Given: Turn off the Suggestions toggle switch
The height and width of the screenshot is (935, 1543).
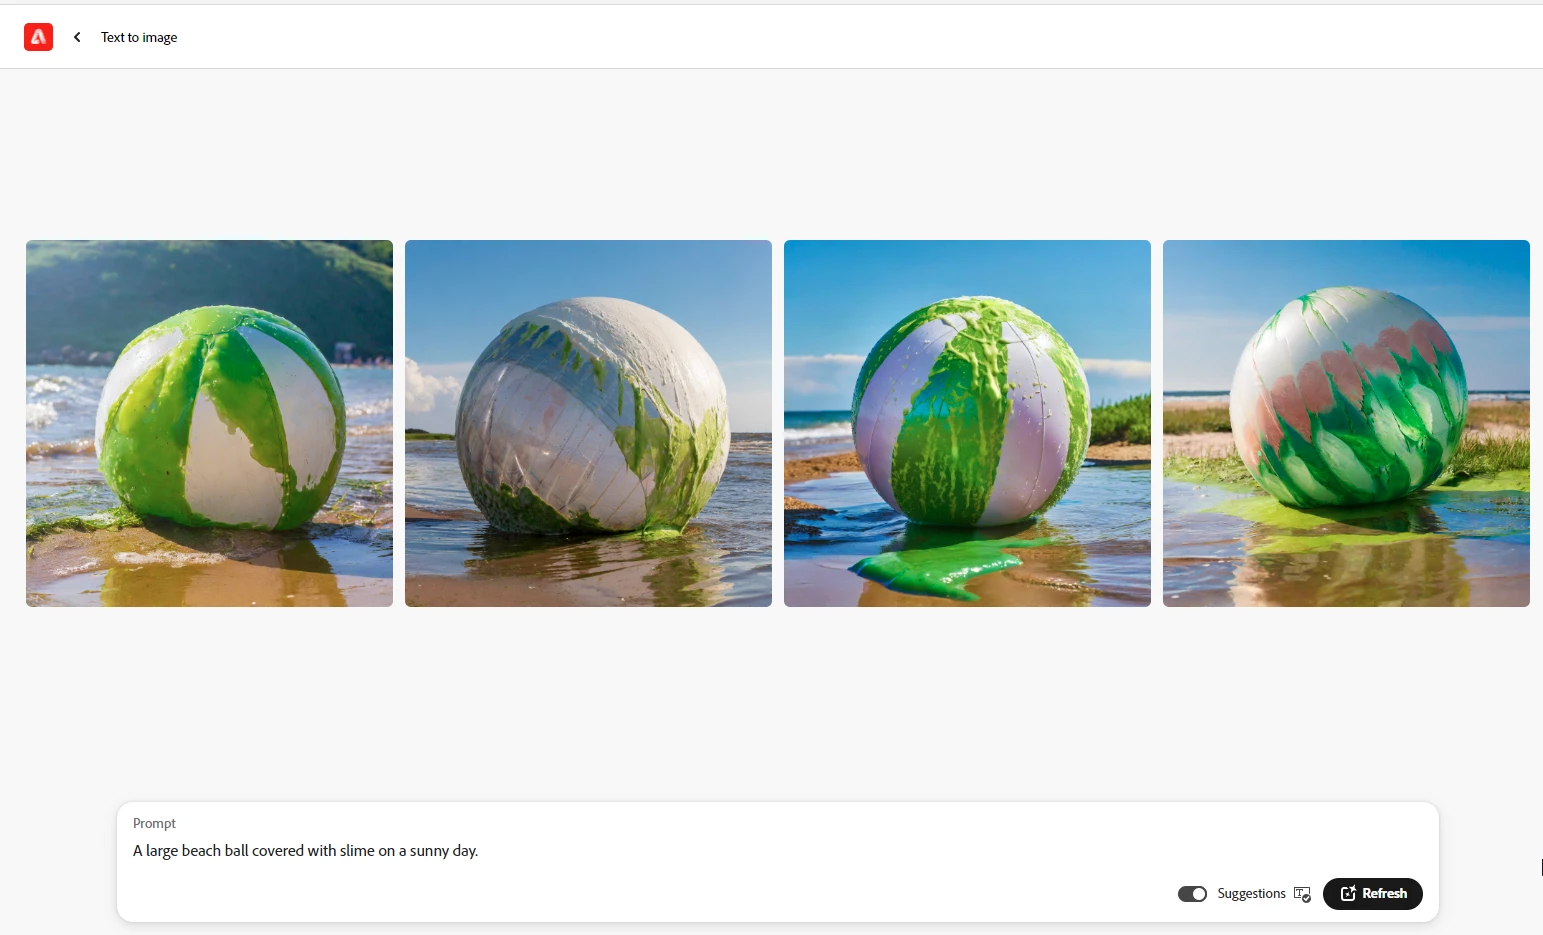Looking at the screenshot, I should click(1192, 894).
